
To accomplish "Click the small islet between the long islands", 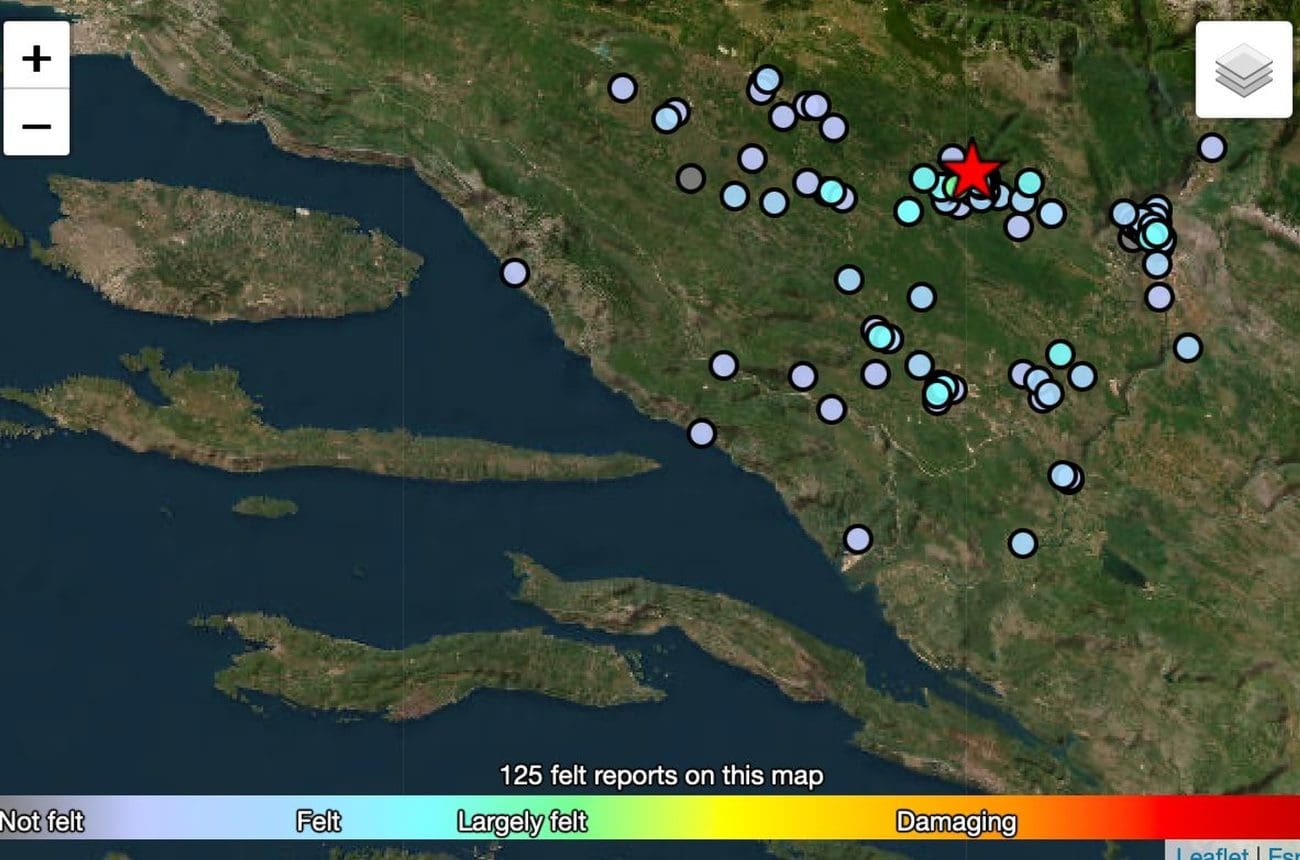I will pos(265,507).
